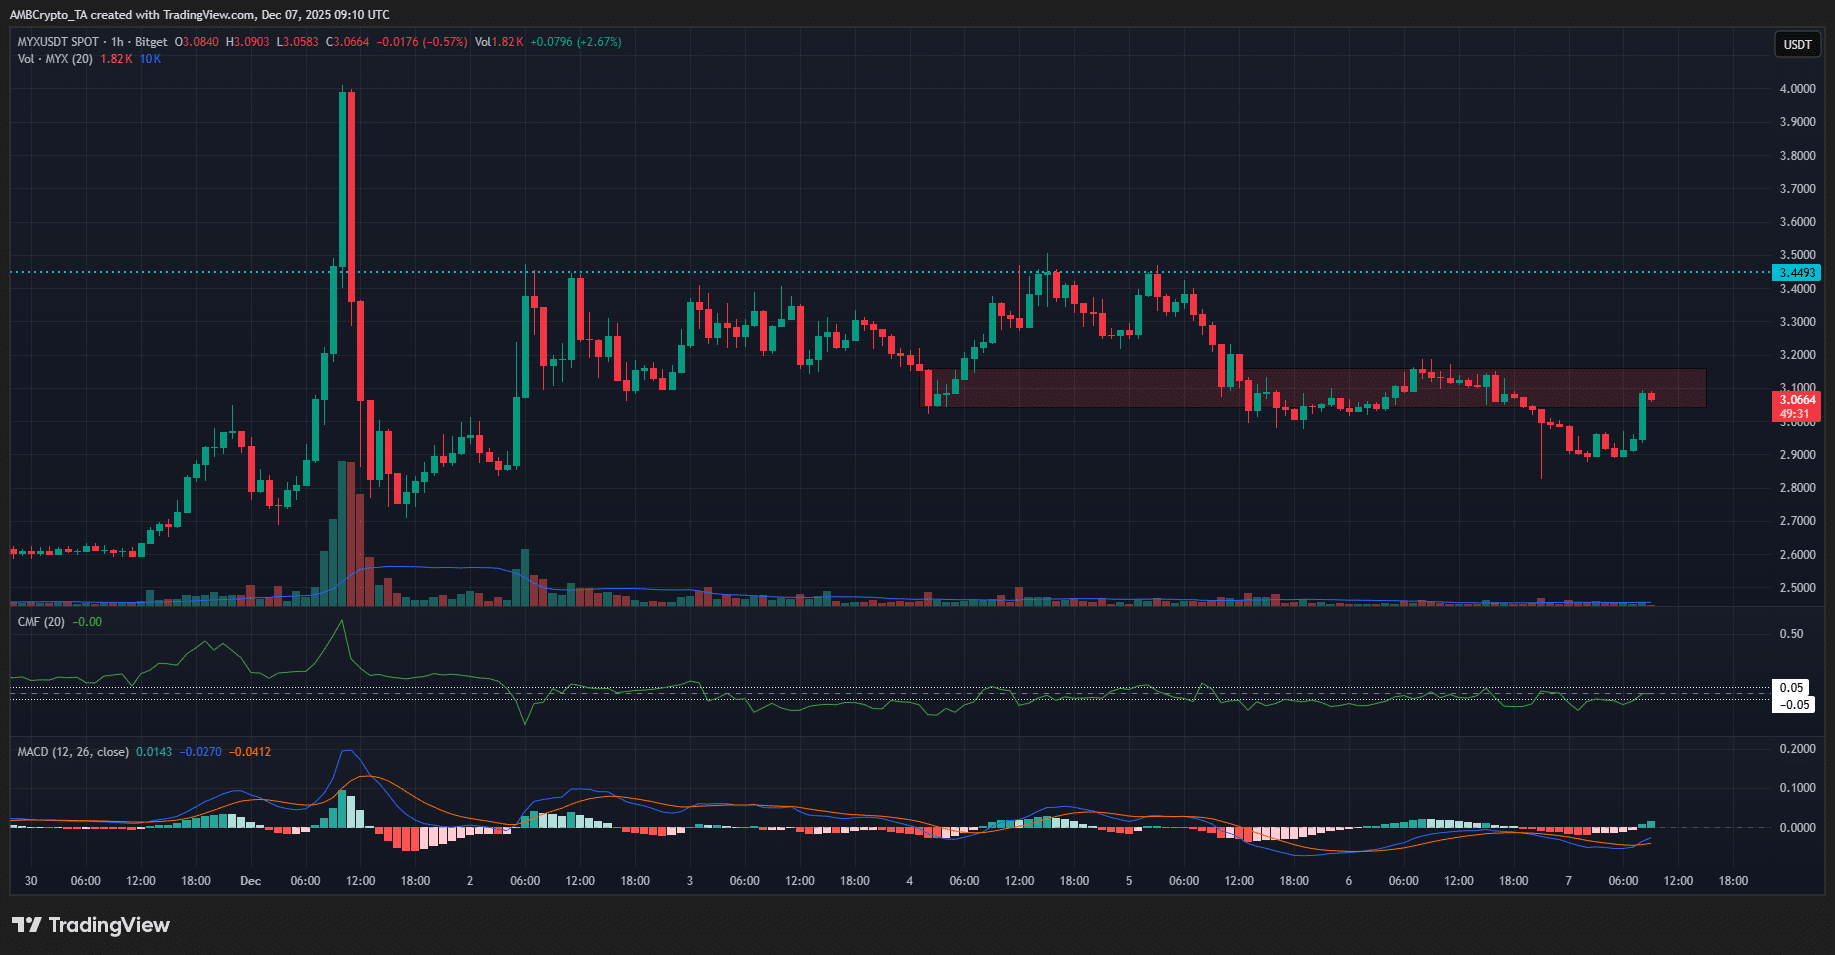Toggle the 10K moving average value label
1835x955 pixels.
pos(150,59)
